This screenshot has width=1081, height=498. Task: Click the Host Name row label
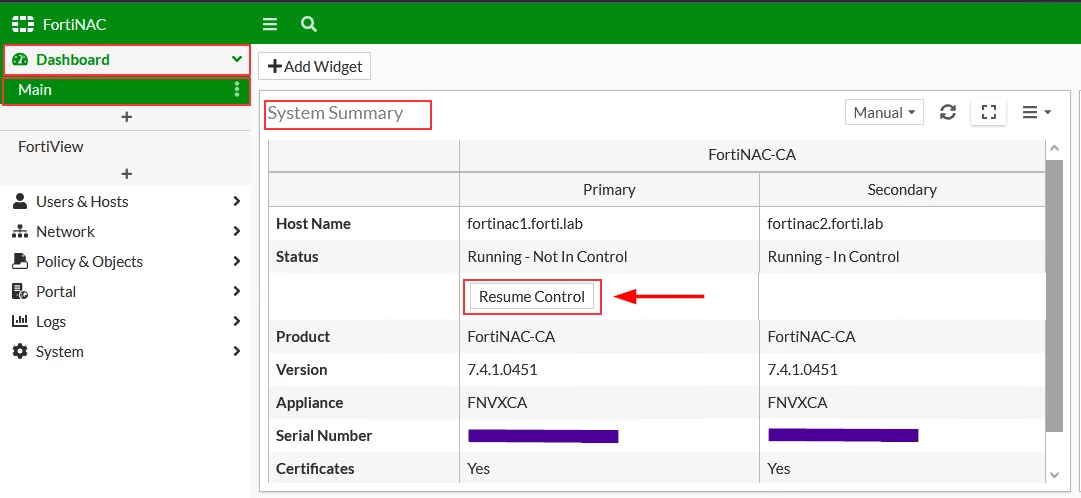[313, 223]
